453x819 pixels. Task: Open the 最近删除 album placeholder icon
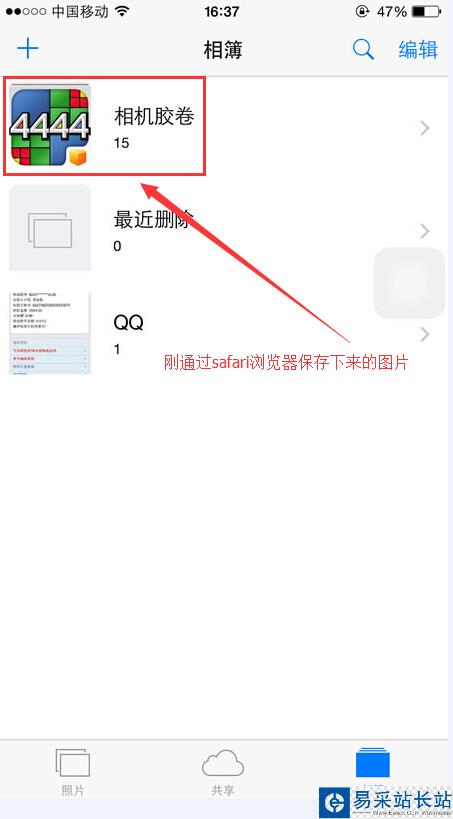coord(50,228)
